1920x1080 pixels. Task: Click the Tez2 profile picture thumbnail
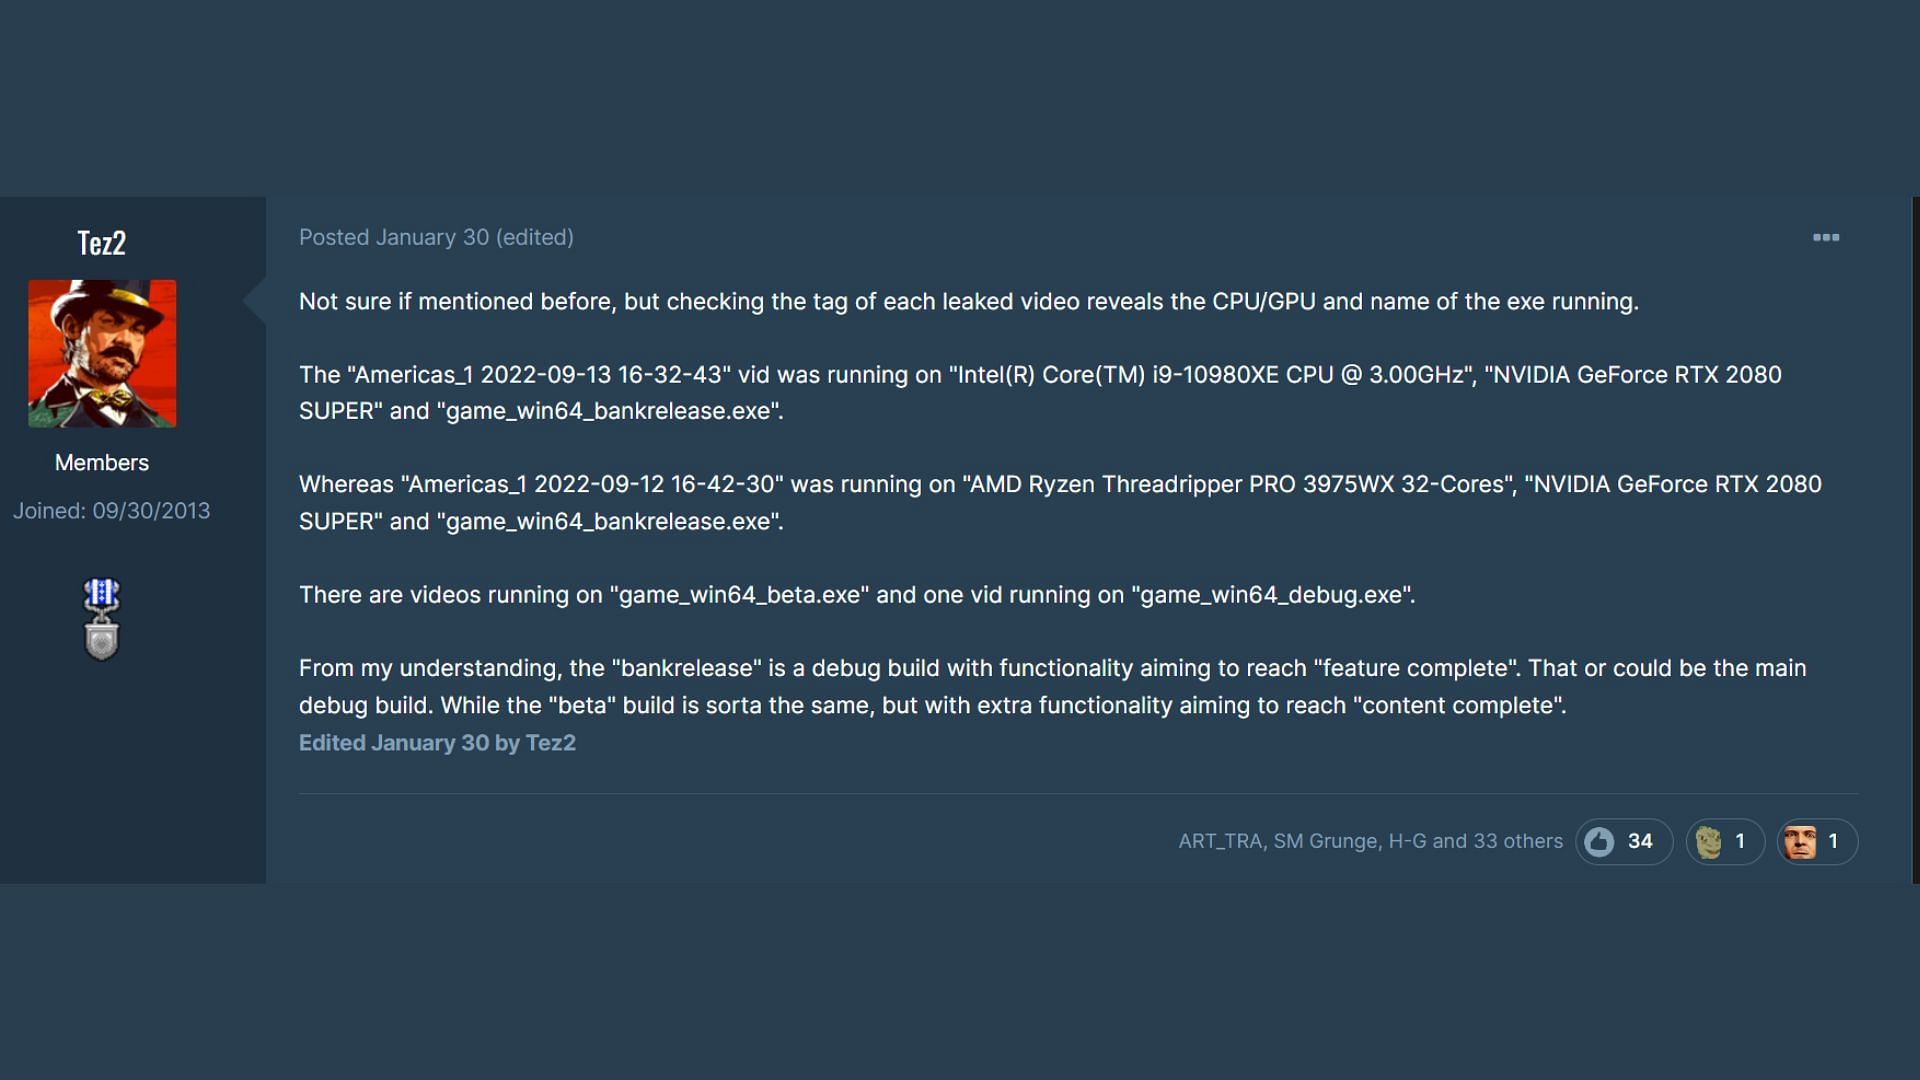coord(102,353)
